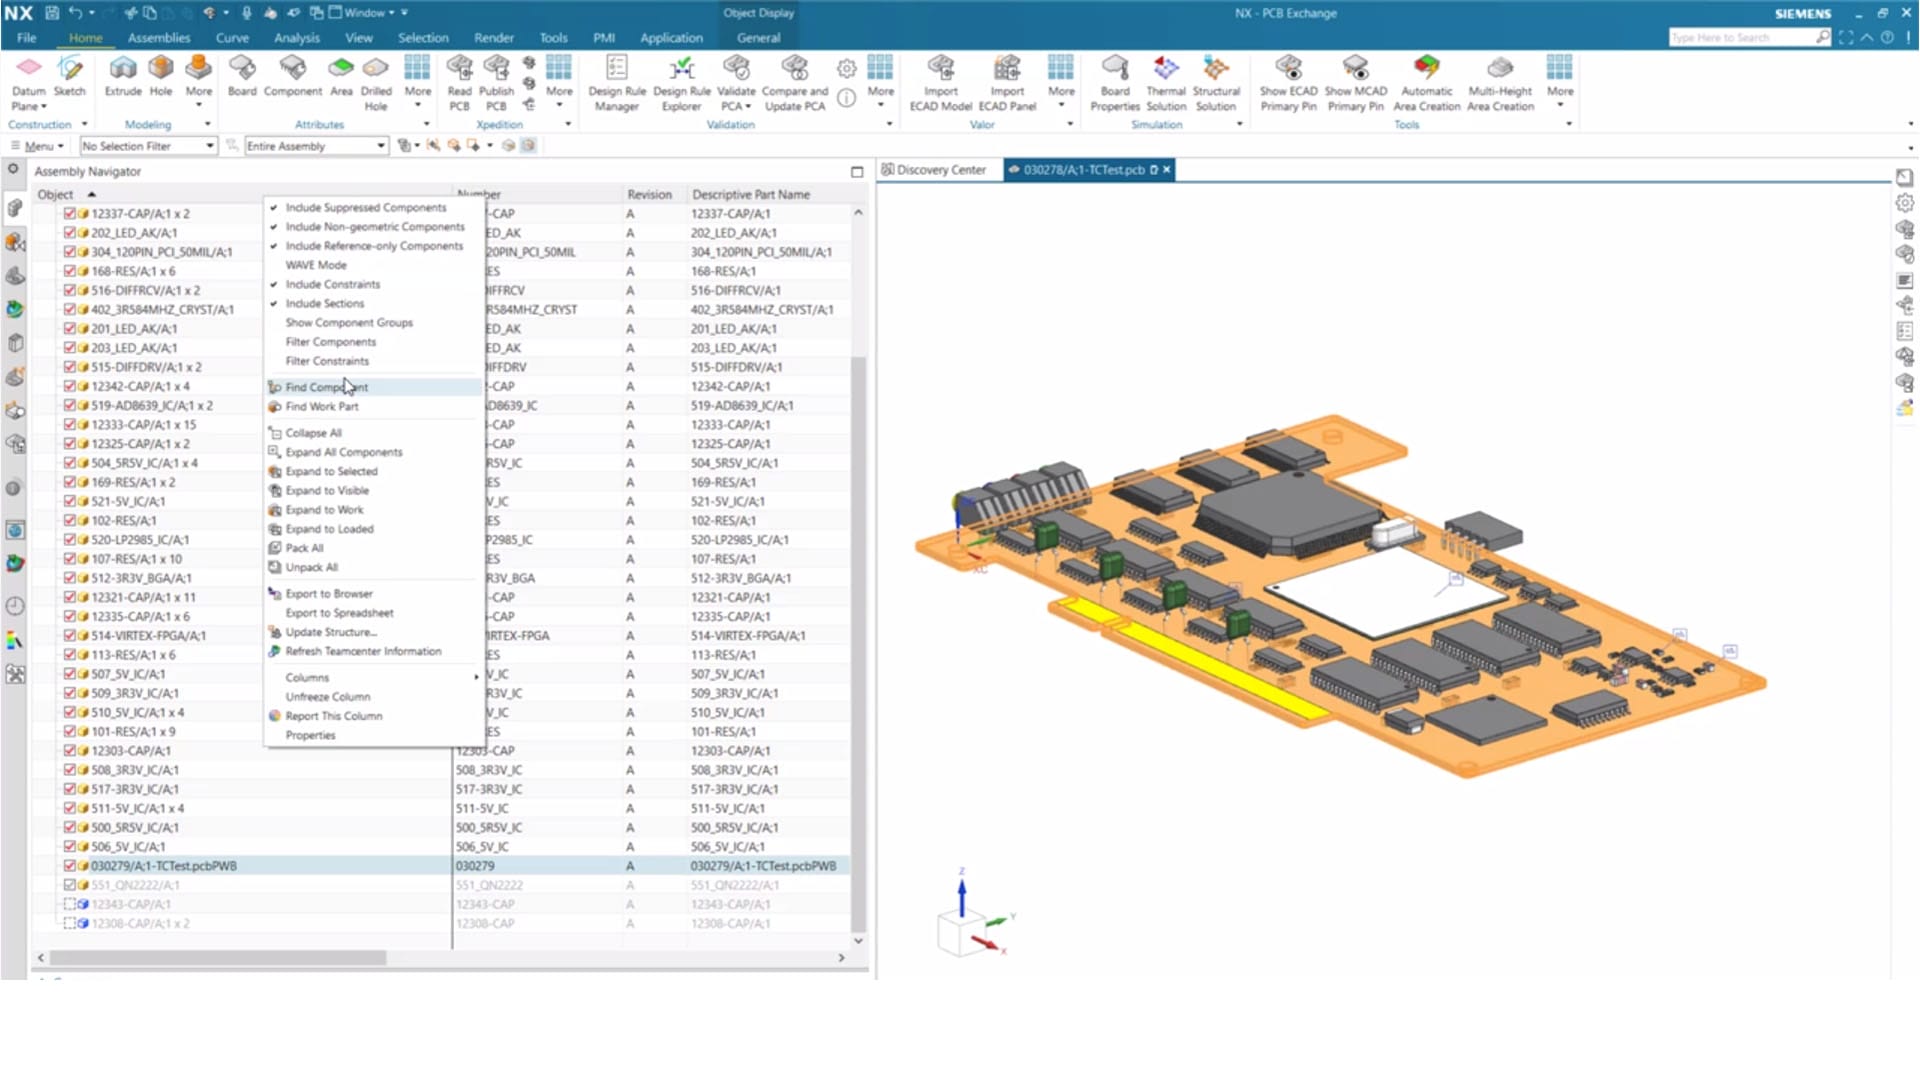Click the 030278/A:1-TCTest.pcb tab
1920x1080 pixels.
[x=1079, y=169]
